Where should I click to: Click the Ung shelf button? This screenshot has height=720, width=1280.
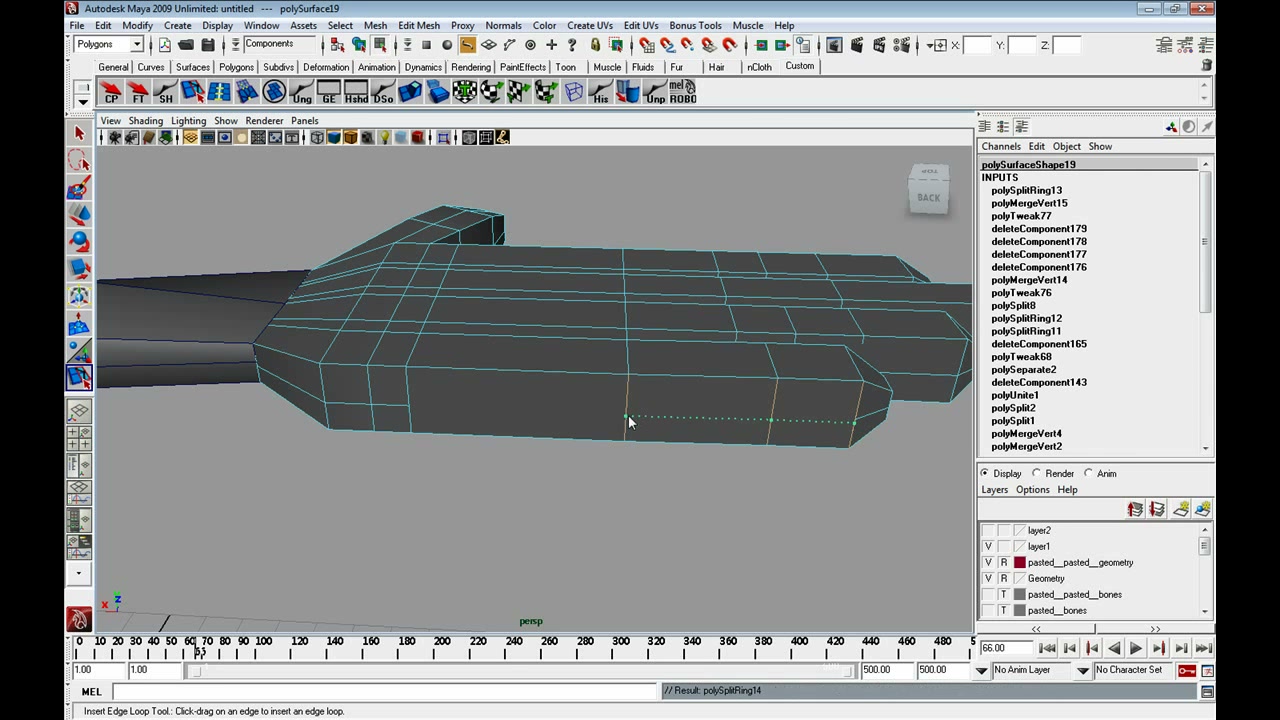[301, 93]
